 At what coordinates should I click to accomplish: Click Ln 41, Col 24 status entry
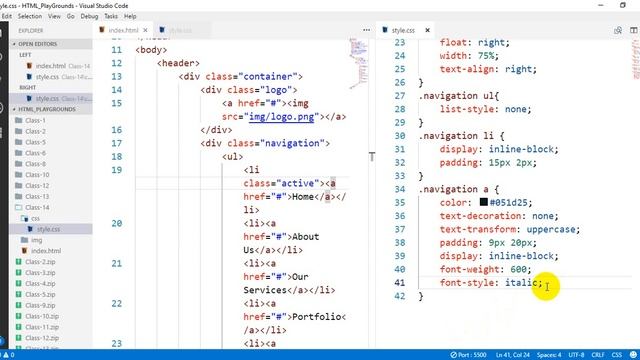pyautogui.click(x=512, y=355)
